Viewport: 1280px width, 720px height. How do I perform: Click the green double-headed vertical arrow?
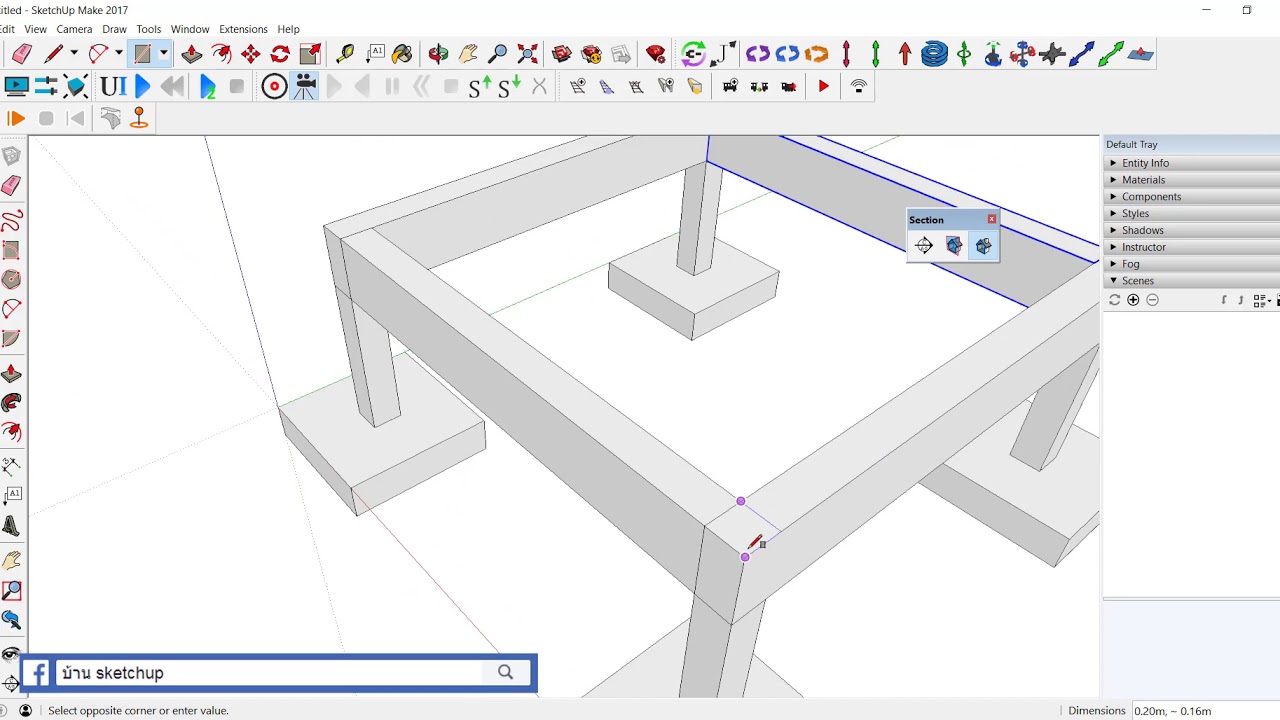[x=875, y=54]
